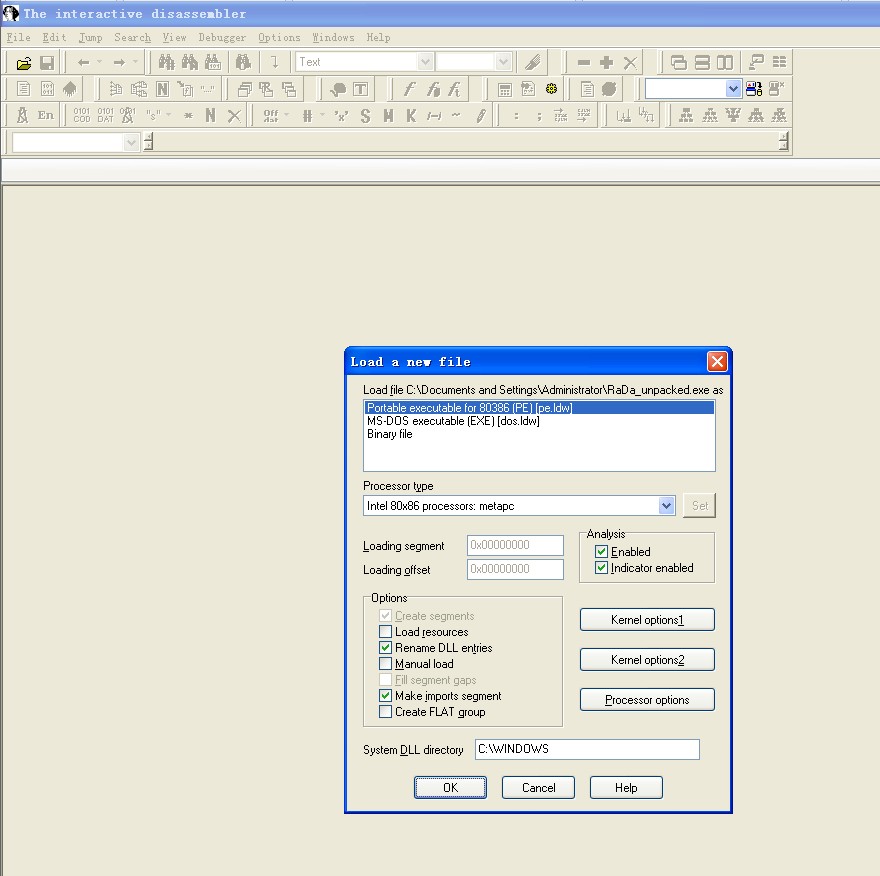The width and height of the screenshot is (880, 876).
Task: Click the large S string toolbar icon
Action: [365, 116]
